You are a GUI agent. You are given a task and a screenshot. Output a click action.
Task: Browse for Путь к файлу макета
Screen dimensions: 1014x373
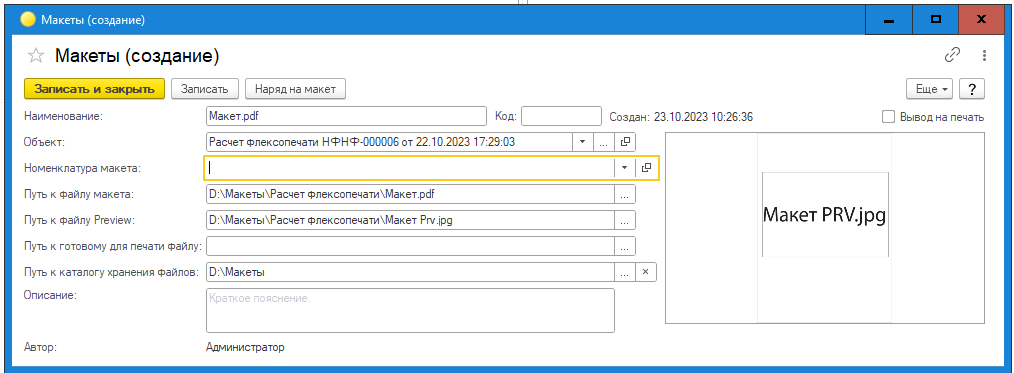[x=625, y=193]
